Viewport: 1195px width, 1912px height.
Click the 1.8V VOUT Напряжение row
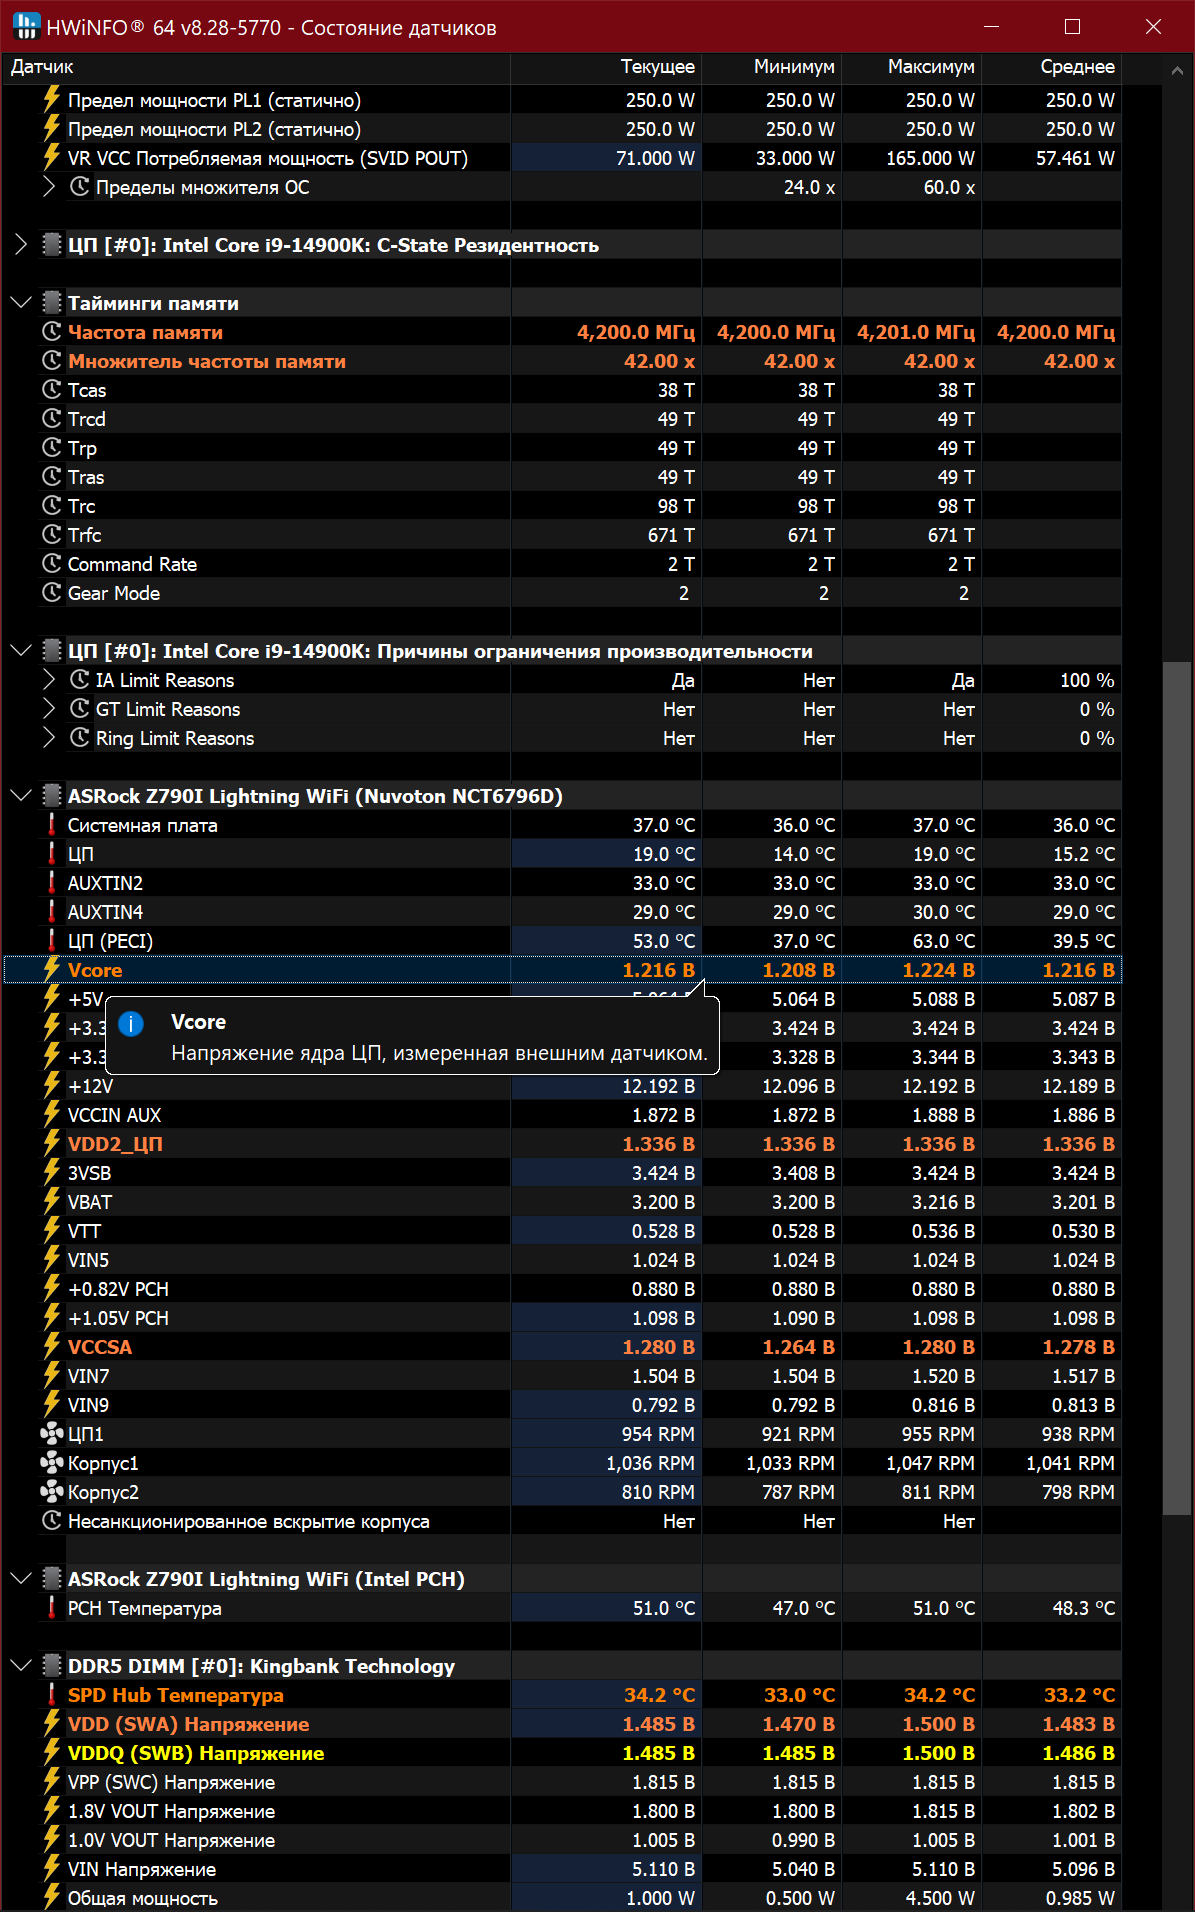562,1811
